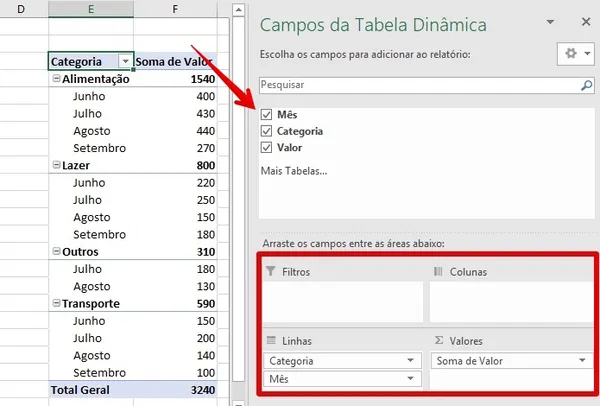Select the Total Geral cell
Image resolution: width=600 pixels, height=406 pixels.
coord(91,390)
